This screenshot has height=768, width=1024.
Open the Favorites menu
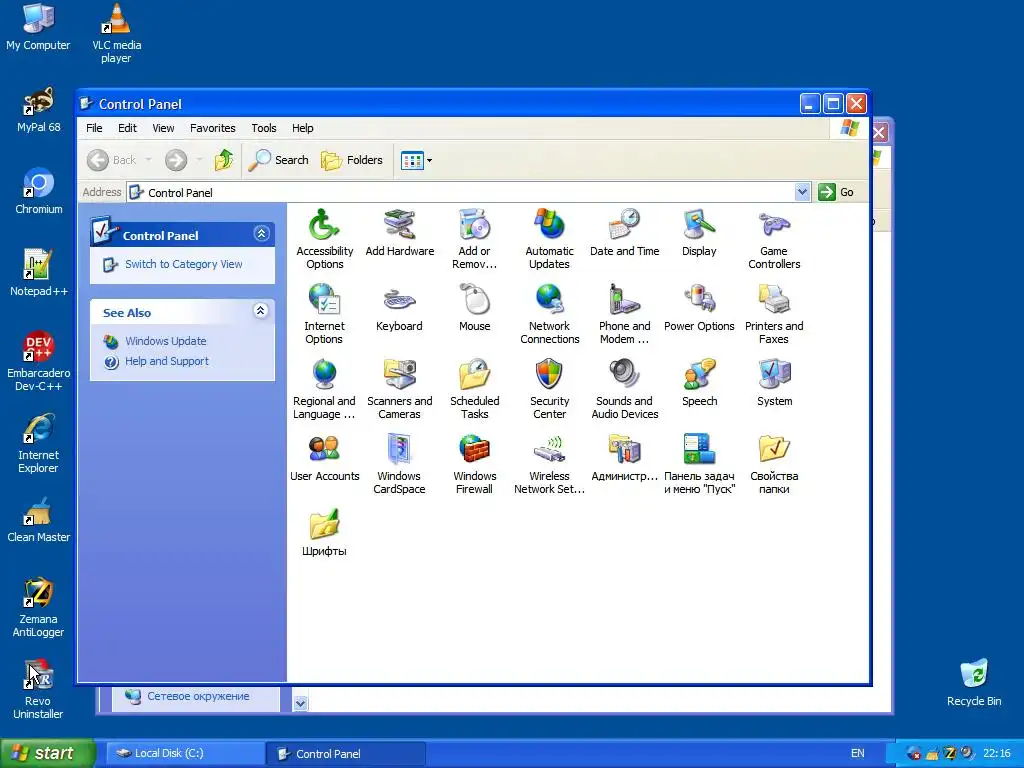[213, 128]
